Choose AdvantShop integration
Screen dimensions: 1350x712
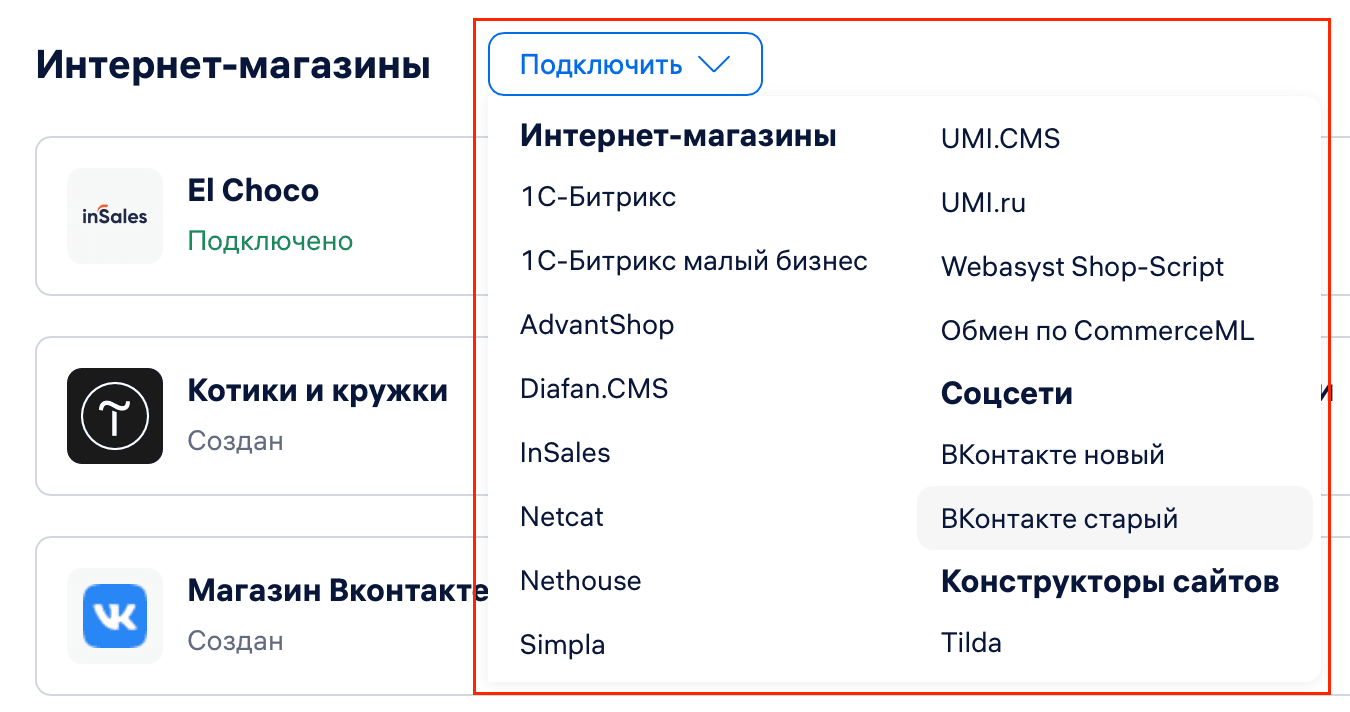(x=596, y=325)
